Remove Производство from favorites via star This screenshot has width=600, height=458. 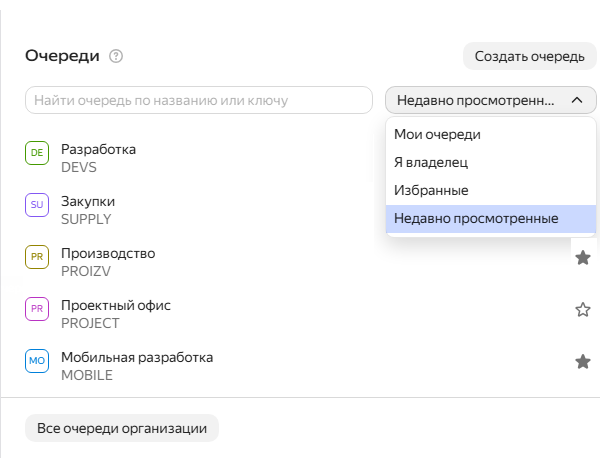click(583, 258)
